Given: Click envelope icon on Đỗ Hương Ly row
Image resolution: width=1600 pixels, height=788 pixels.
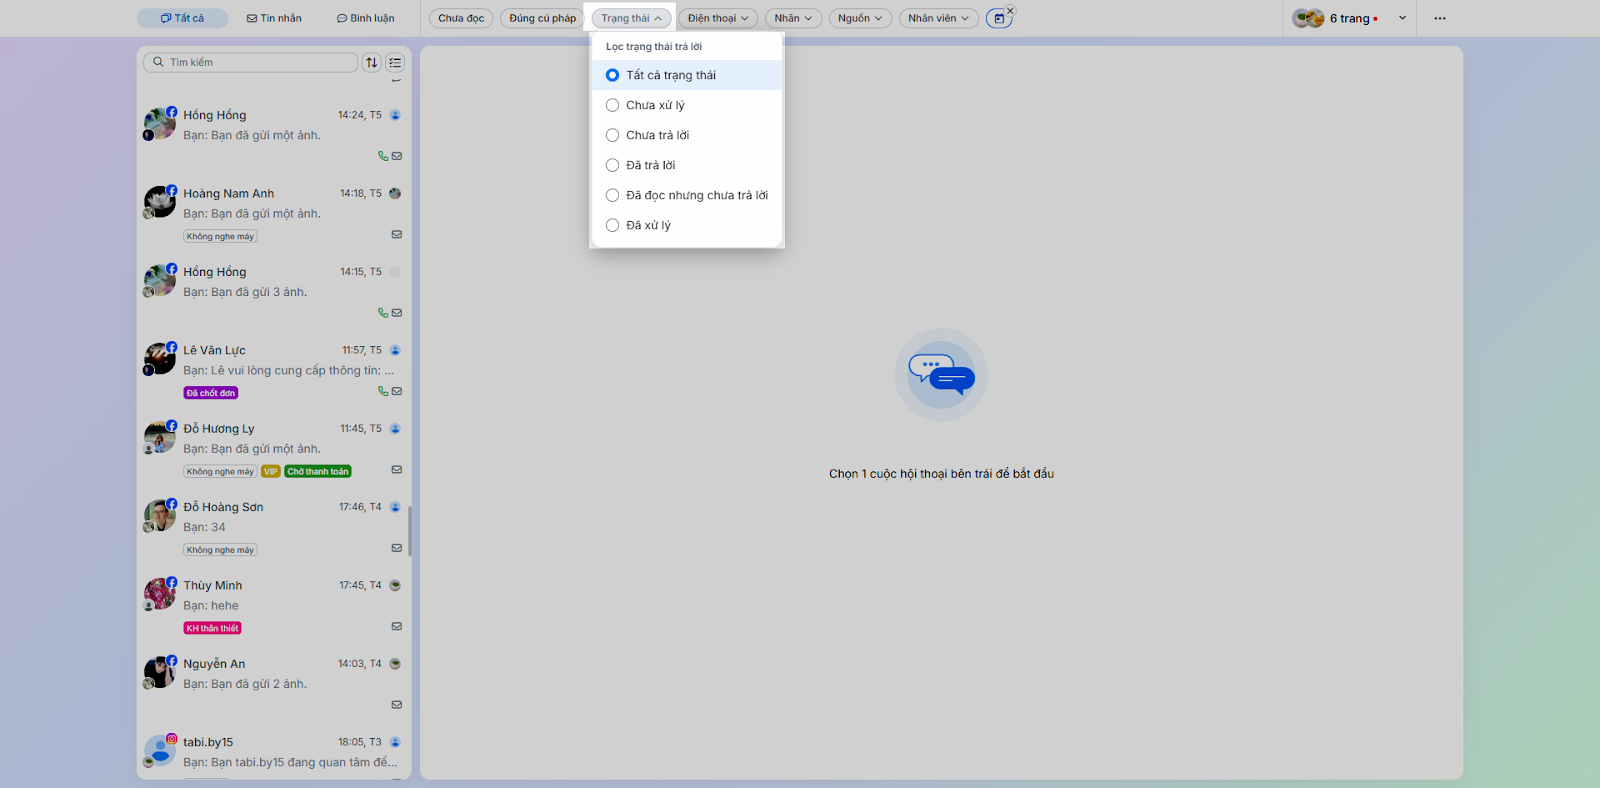Looking at the screenshot, I should [397, 469].
